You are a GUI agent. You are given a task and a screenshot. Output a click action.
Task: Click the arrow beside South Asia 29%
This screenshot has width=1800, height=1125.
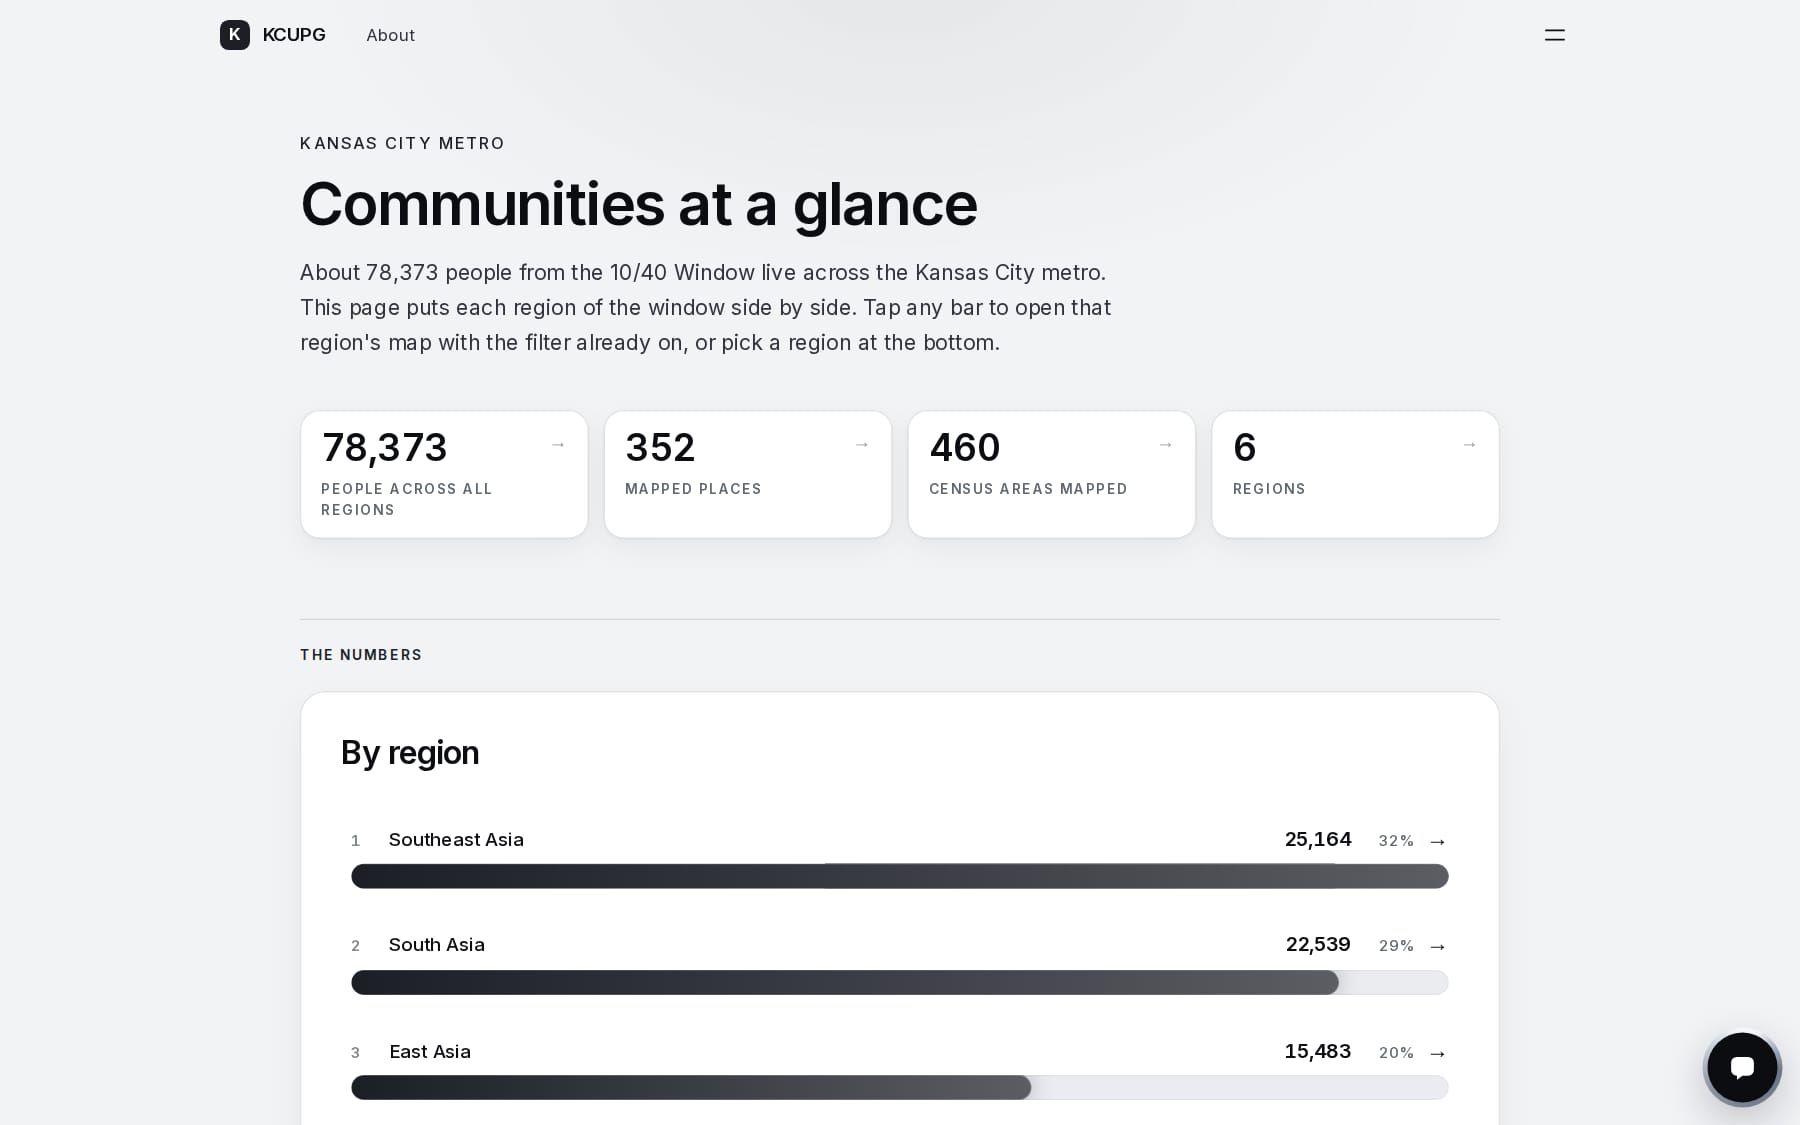tap(1437, 947)
